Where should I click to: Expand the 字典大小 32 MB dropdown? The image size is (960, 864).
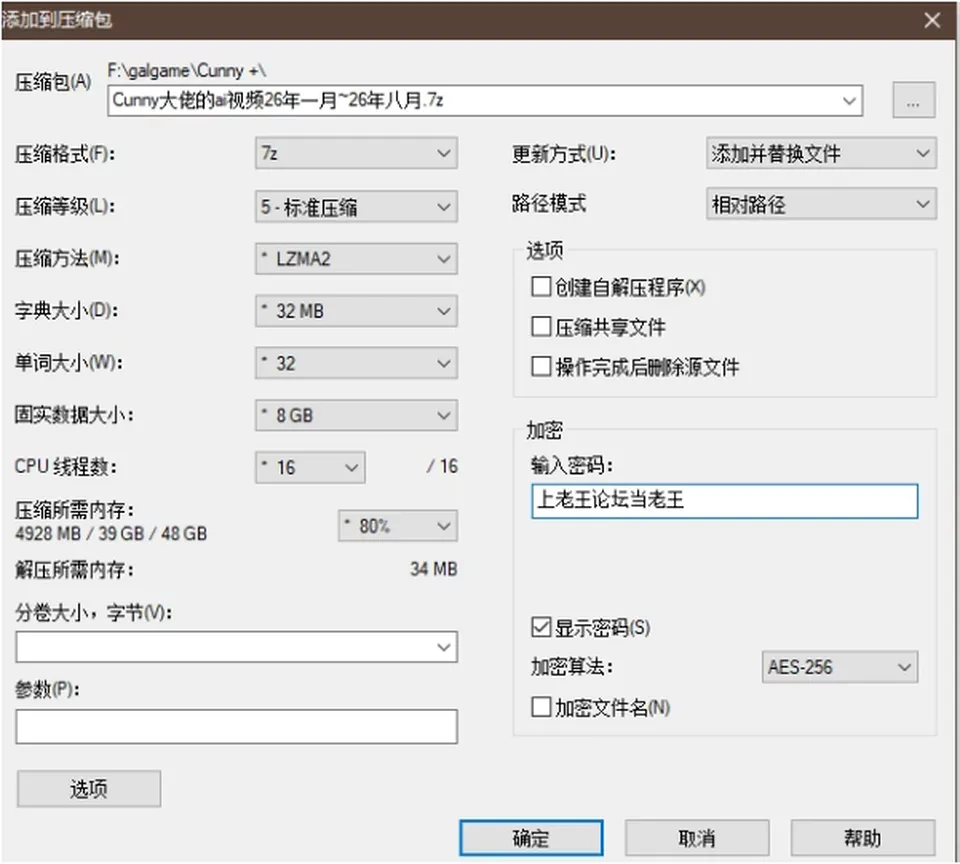356,311
